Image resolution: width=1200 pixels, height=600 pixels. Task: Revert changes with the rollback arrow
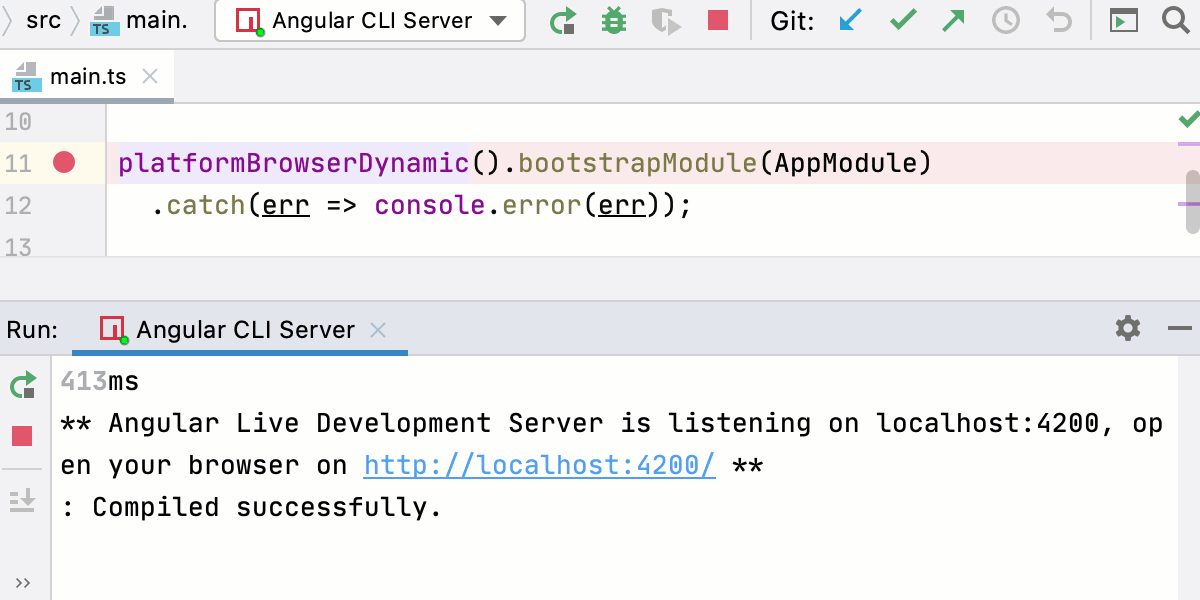(1058, 21)
